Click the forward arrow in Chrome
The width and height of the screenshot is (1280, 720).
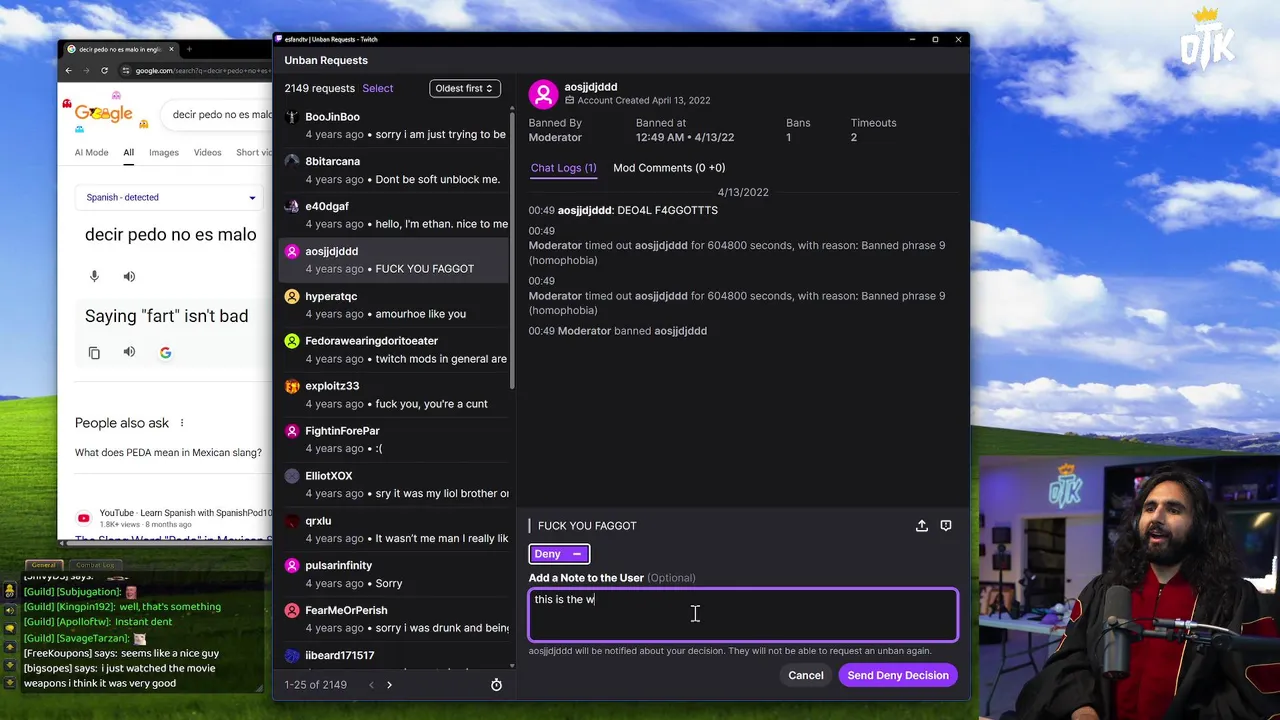(x=86, y=70)
